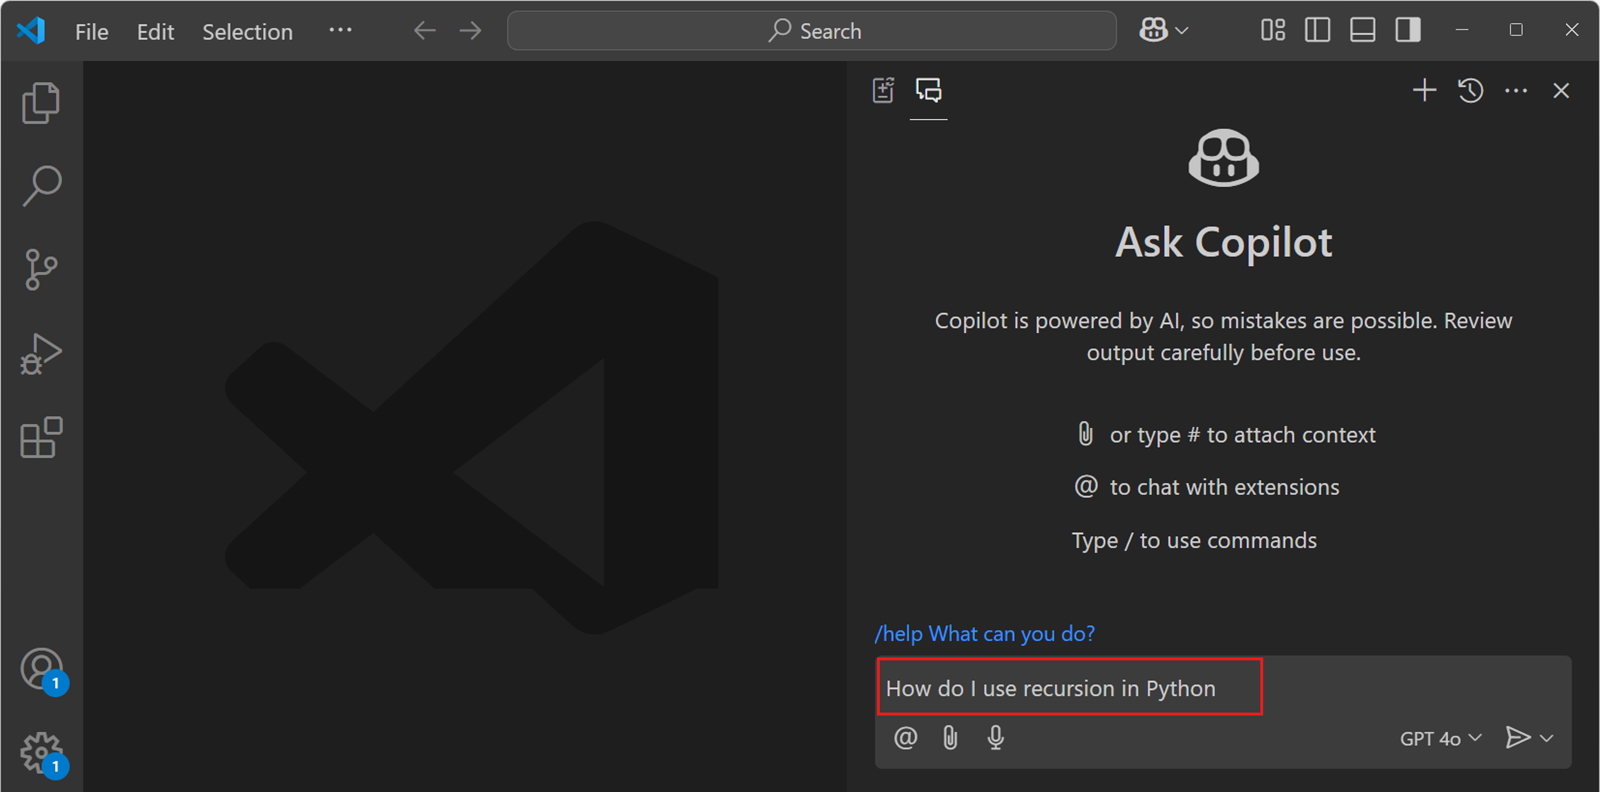The width and height of the screenshot is (1600, 792).
Task: Open the Extensions view
Action: tap(41, 437)
